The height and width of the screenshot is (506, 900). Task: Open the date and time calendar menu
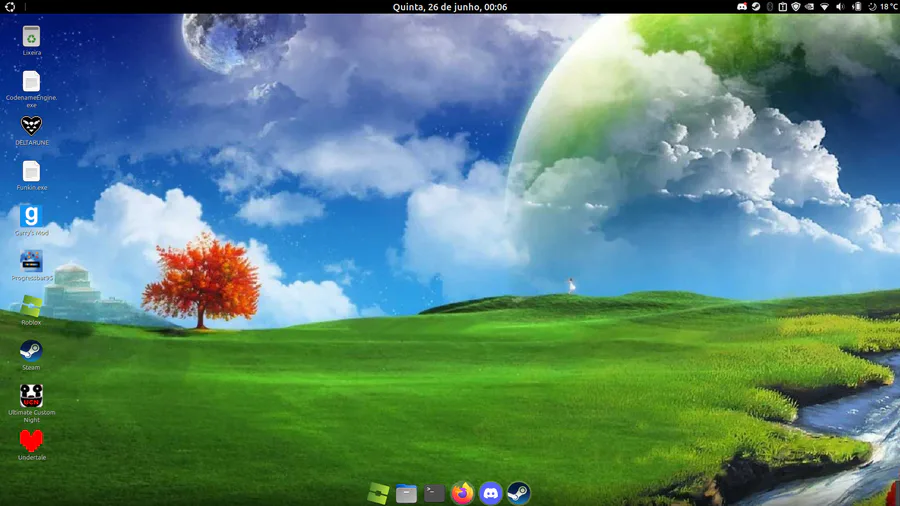click(450, 7)
